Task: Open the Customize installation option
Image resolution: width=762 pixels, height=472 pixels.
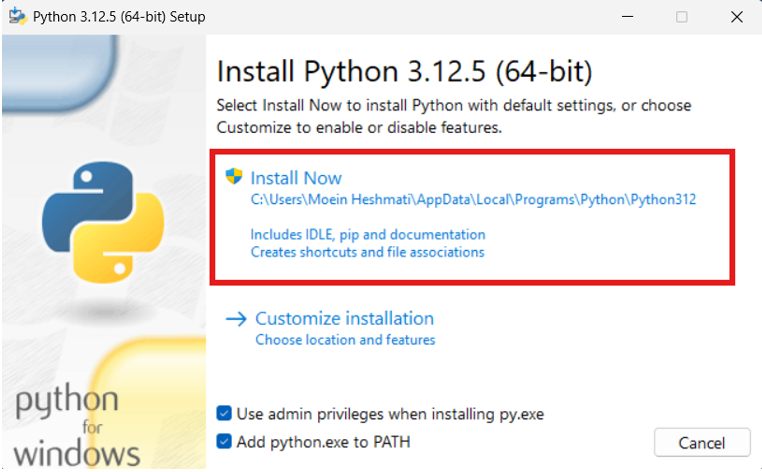Action: point(344,319)
